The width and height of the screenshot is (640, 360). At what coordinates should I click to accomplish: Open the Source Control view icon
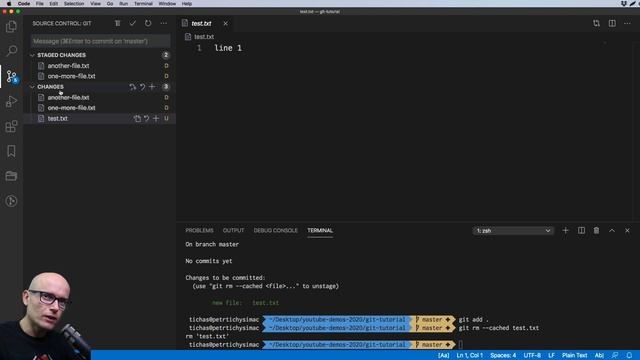11,76
